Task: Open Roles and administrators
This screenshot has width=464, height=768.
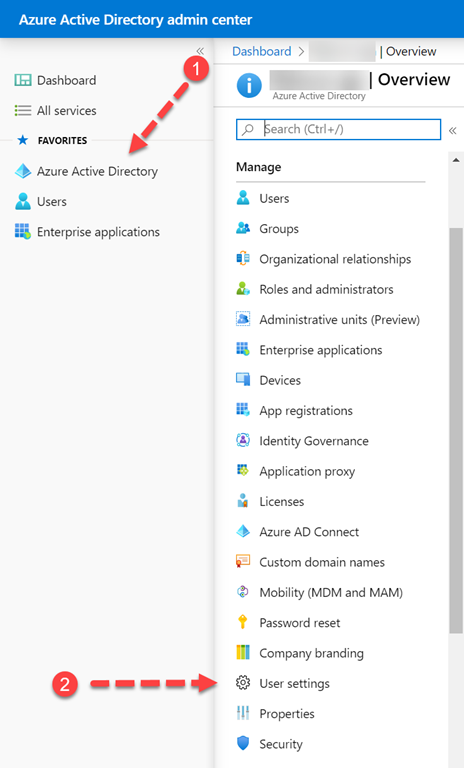Action: [x=326, y=289]
